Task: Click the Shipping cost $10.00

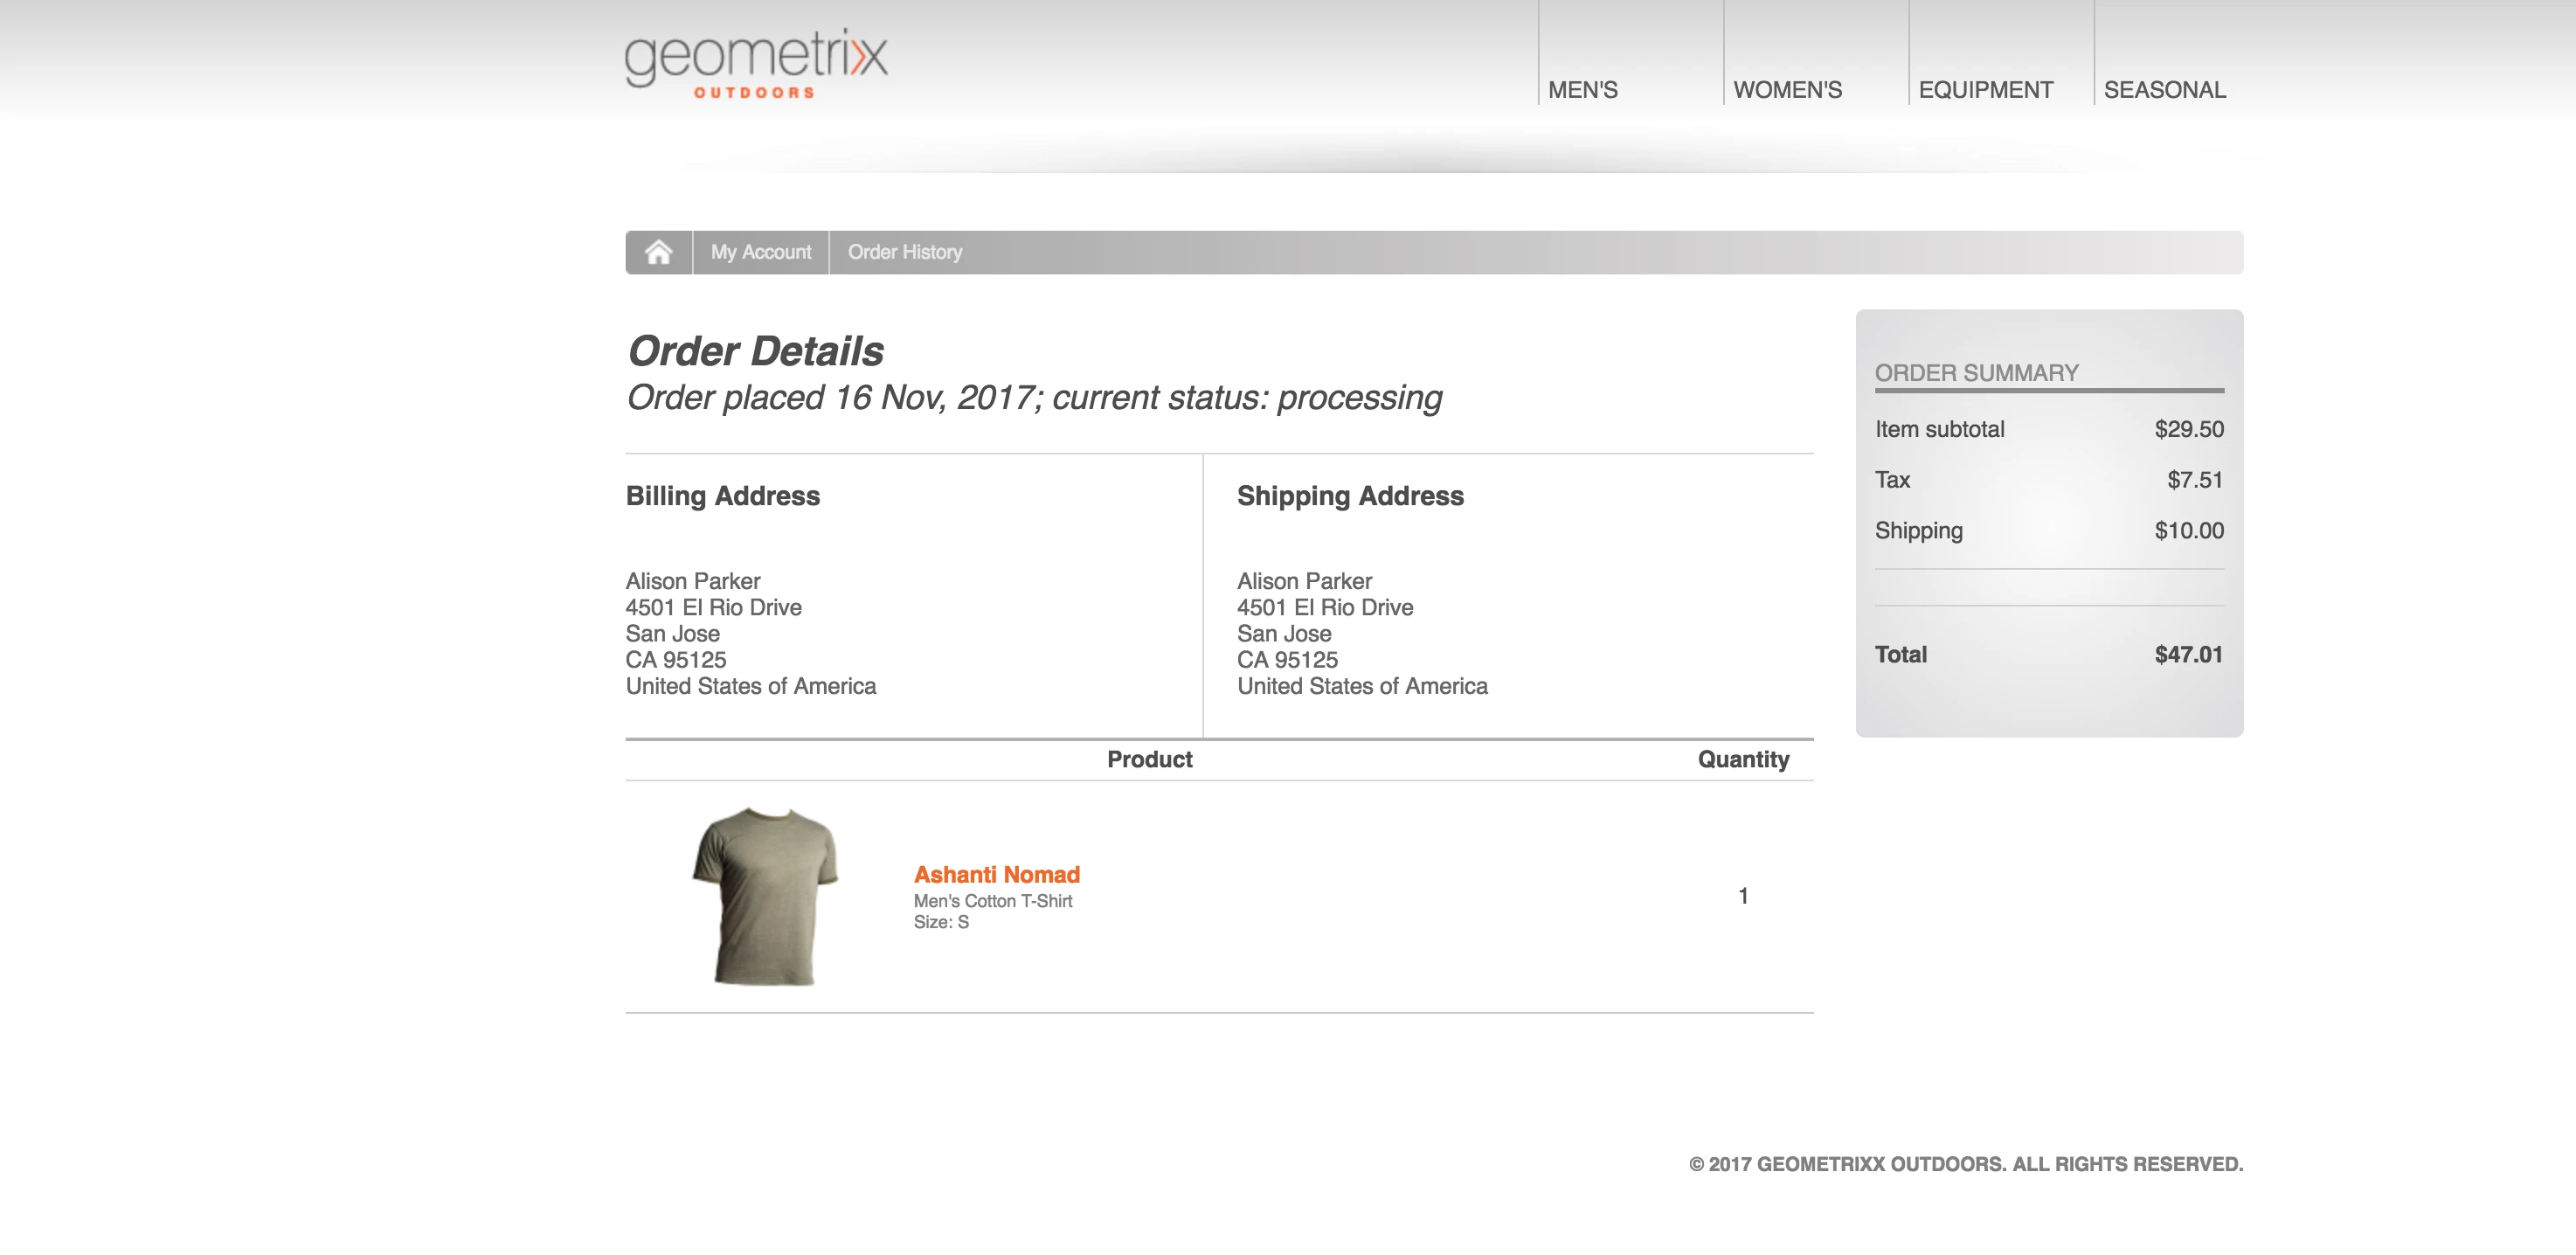Action: 2188,530
